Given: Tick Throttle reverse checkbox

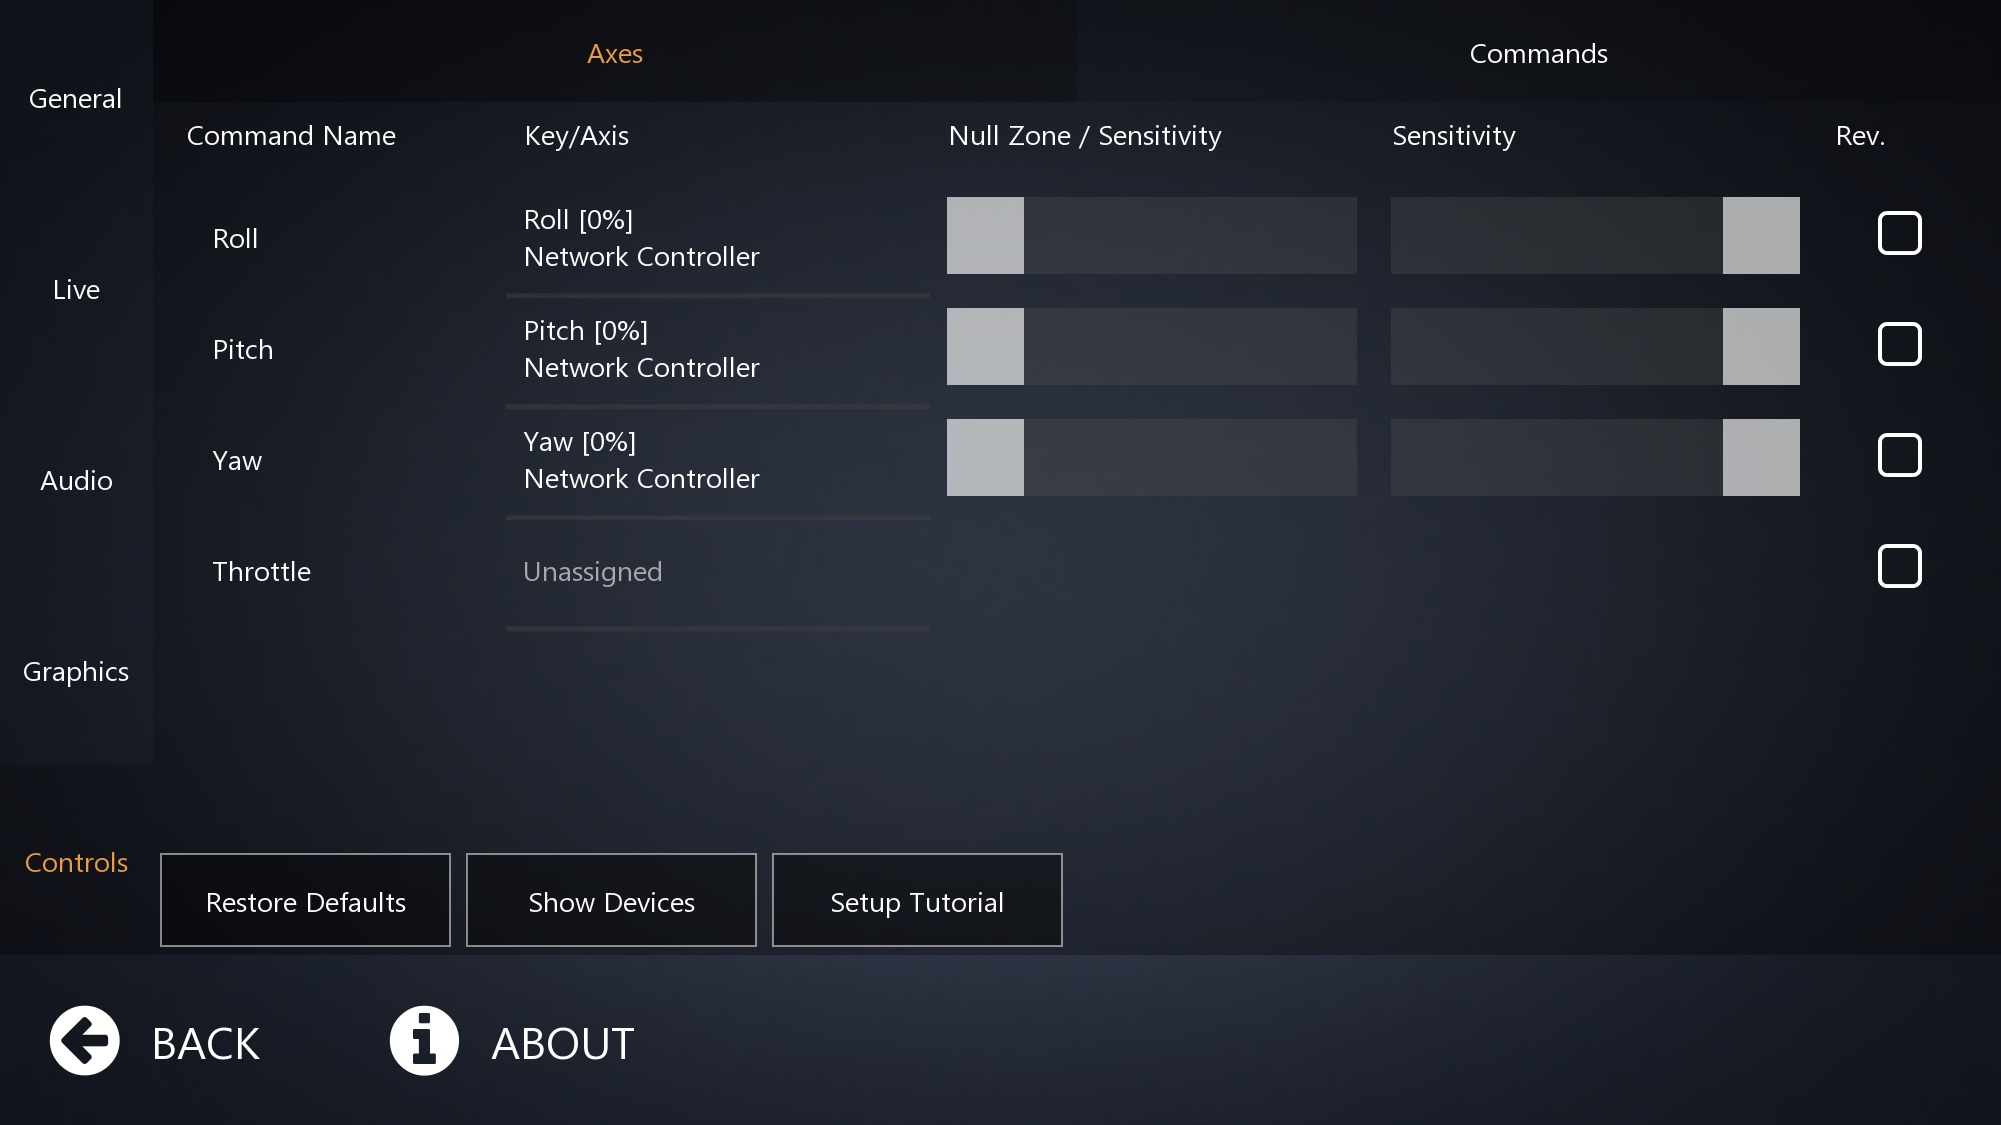Looking at the screenshot, I should (1899, 566).
